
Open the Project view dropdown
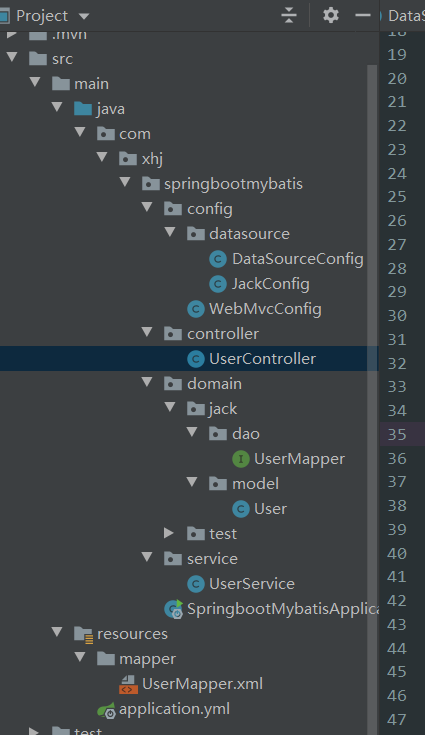(x=84, y=16)
